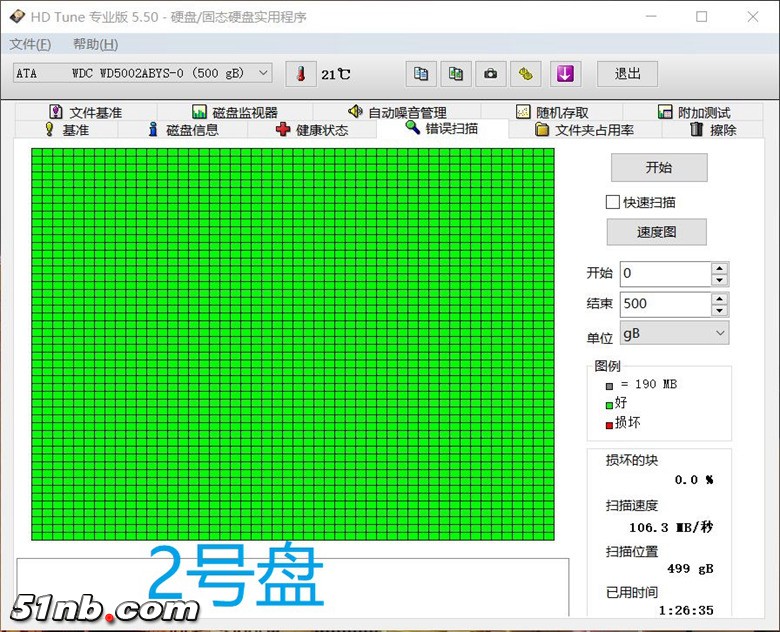Image resolution: width=780 pixels, height=632 pixels.
Task: Open the 健康状态 health tab
Action: point(311,130)
